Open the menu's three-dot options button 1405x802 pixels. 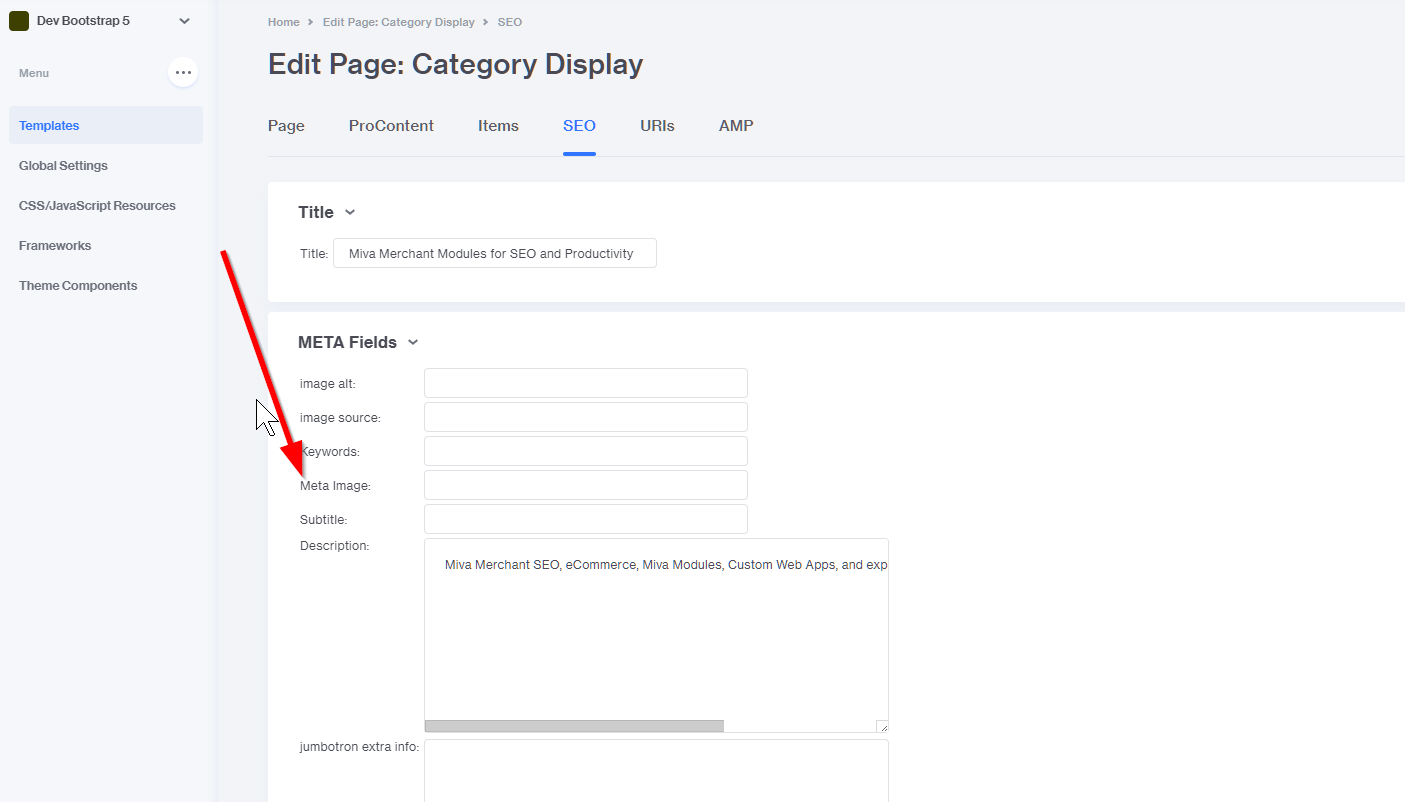click(x=182, y=73)
